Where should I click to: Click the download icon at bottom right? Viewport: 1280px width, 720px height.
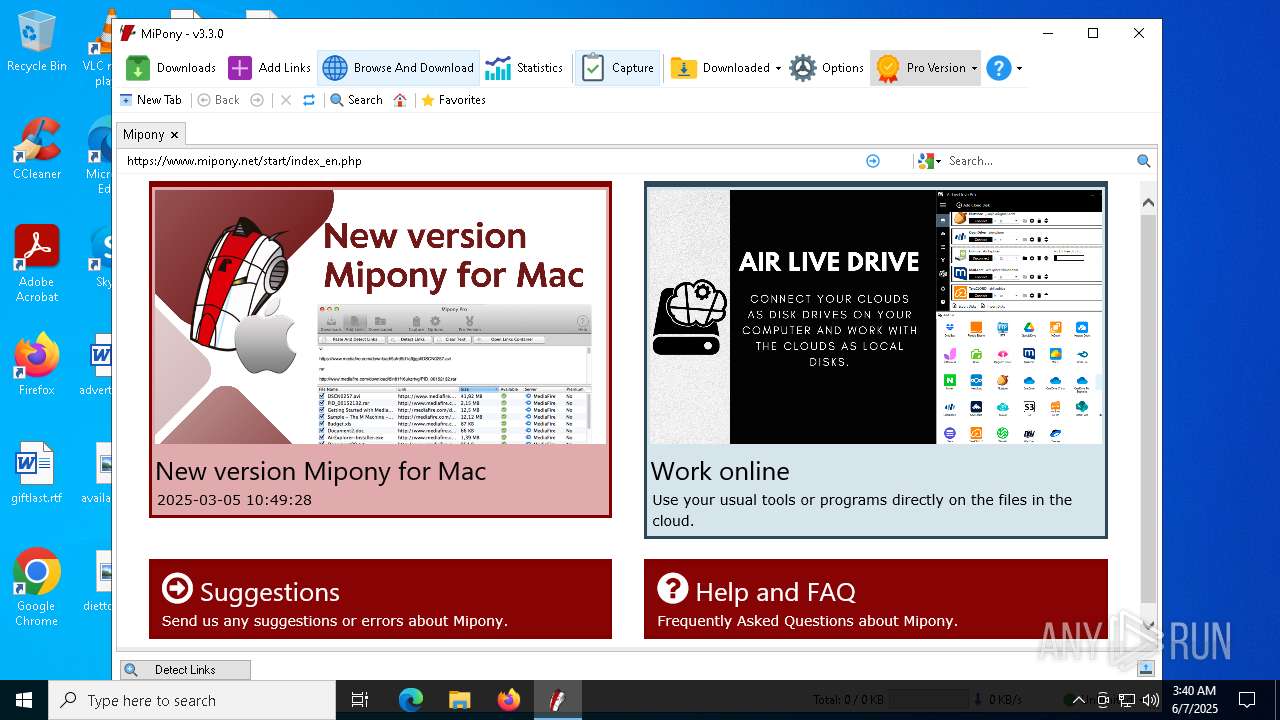tap(1146, 668)
